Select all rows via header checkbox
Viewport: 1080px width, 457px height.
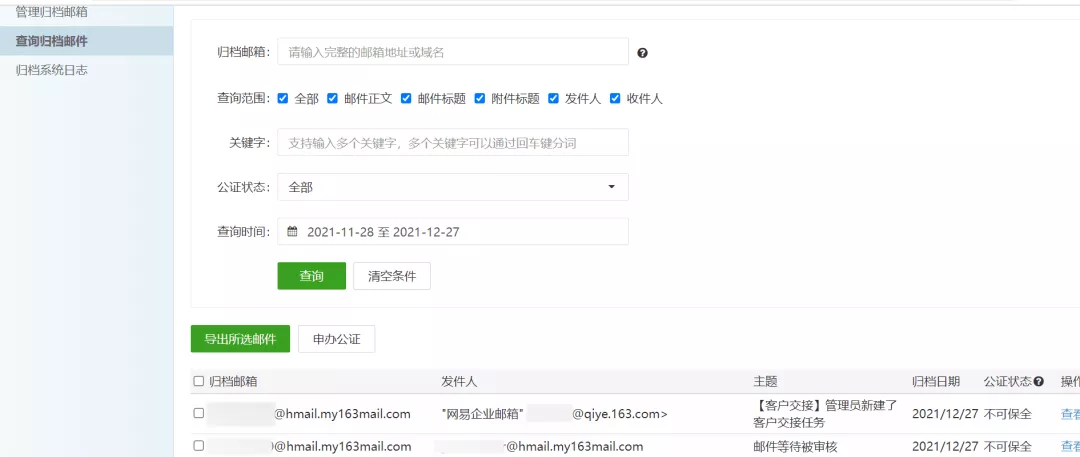(199, 382)
